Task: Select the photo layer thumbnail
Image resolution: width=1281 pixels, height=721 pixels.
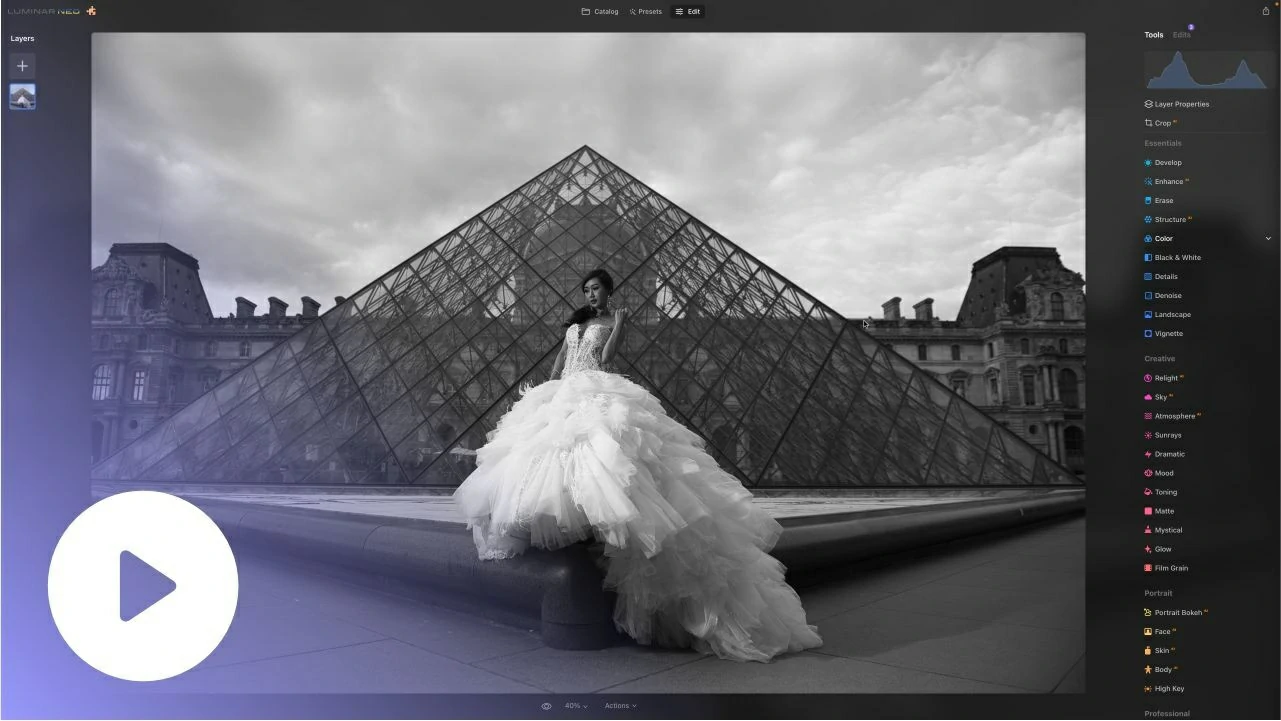Action: click(22, 96)
